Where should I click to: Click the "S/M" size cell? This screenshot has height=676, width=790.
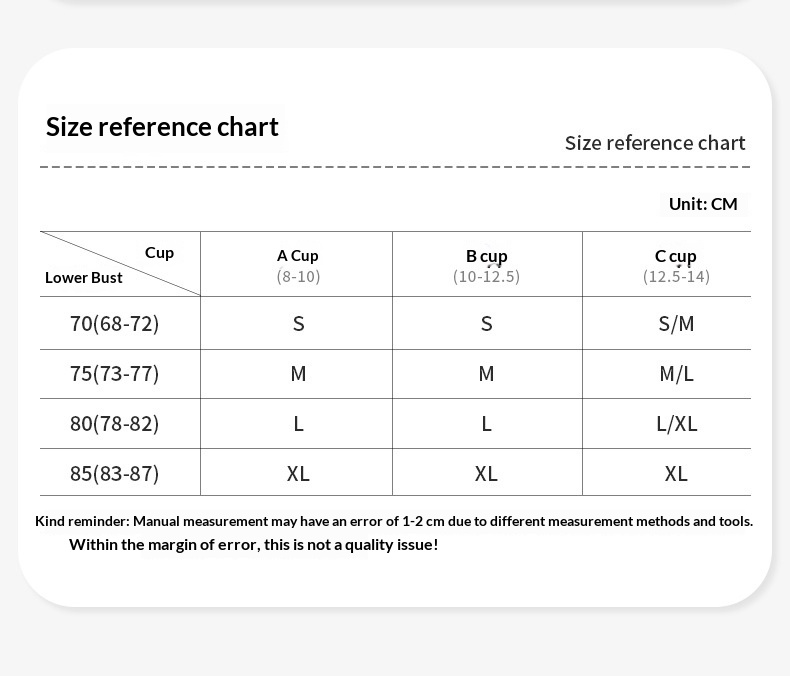(676, 323)
